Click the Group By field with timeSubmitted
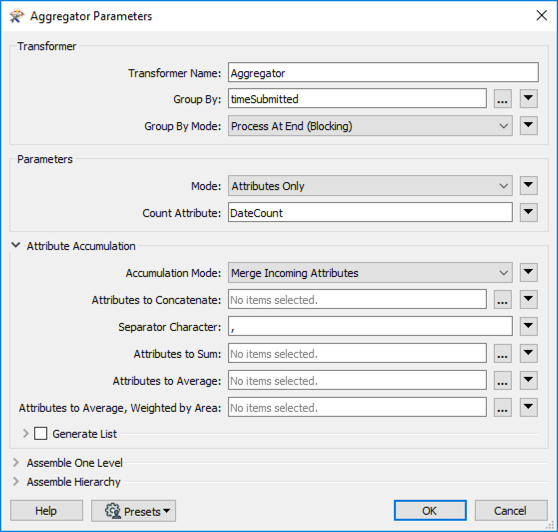This screenshot has height=532, width=558. click(357, 99)
